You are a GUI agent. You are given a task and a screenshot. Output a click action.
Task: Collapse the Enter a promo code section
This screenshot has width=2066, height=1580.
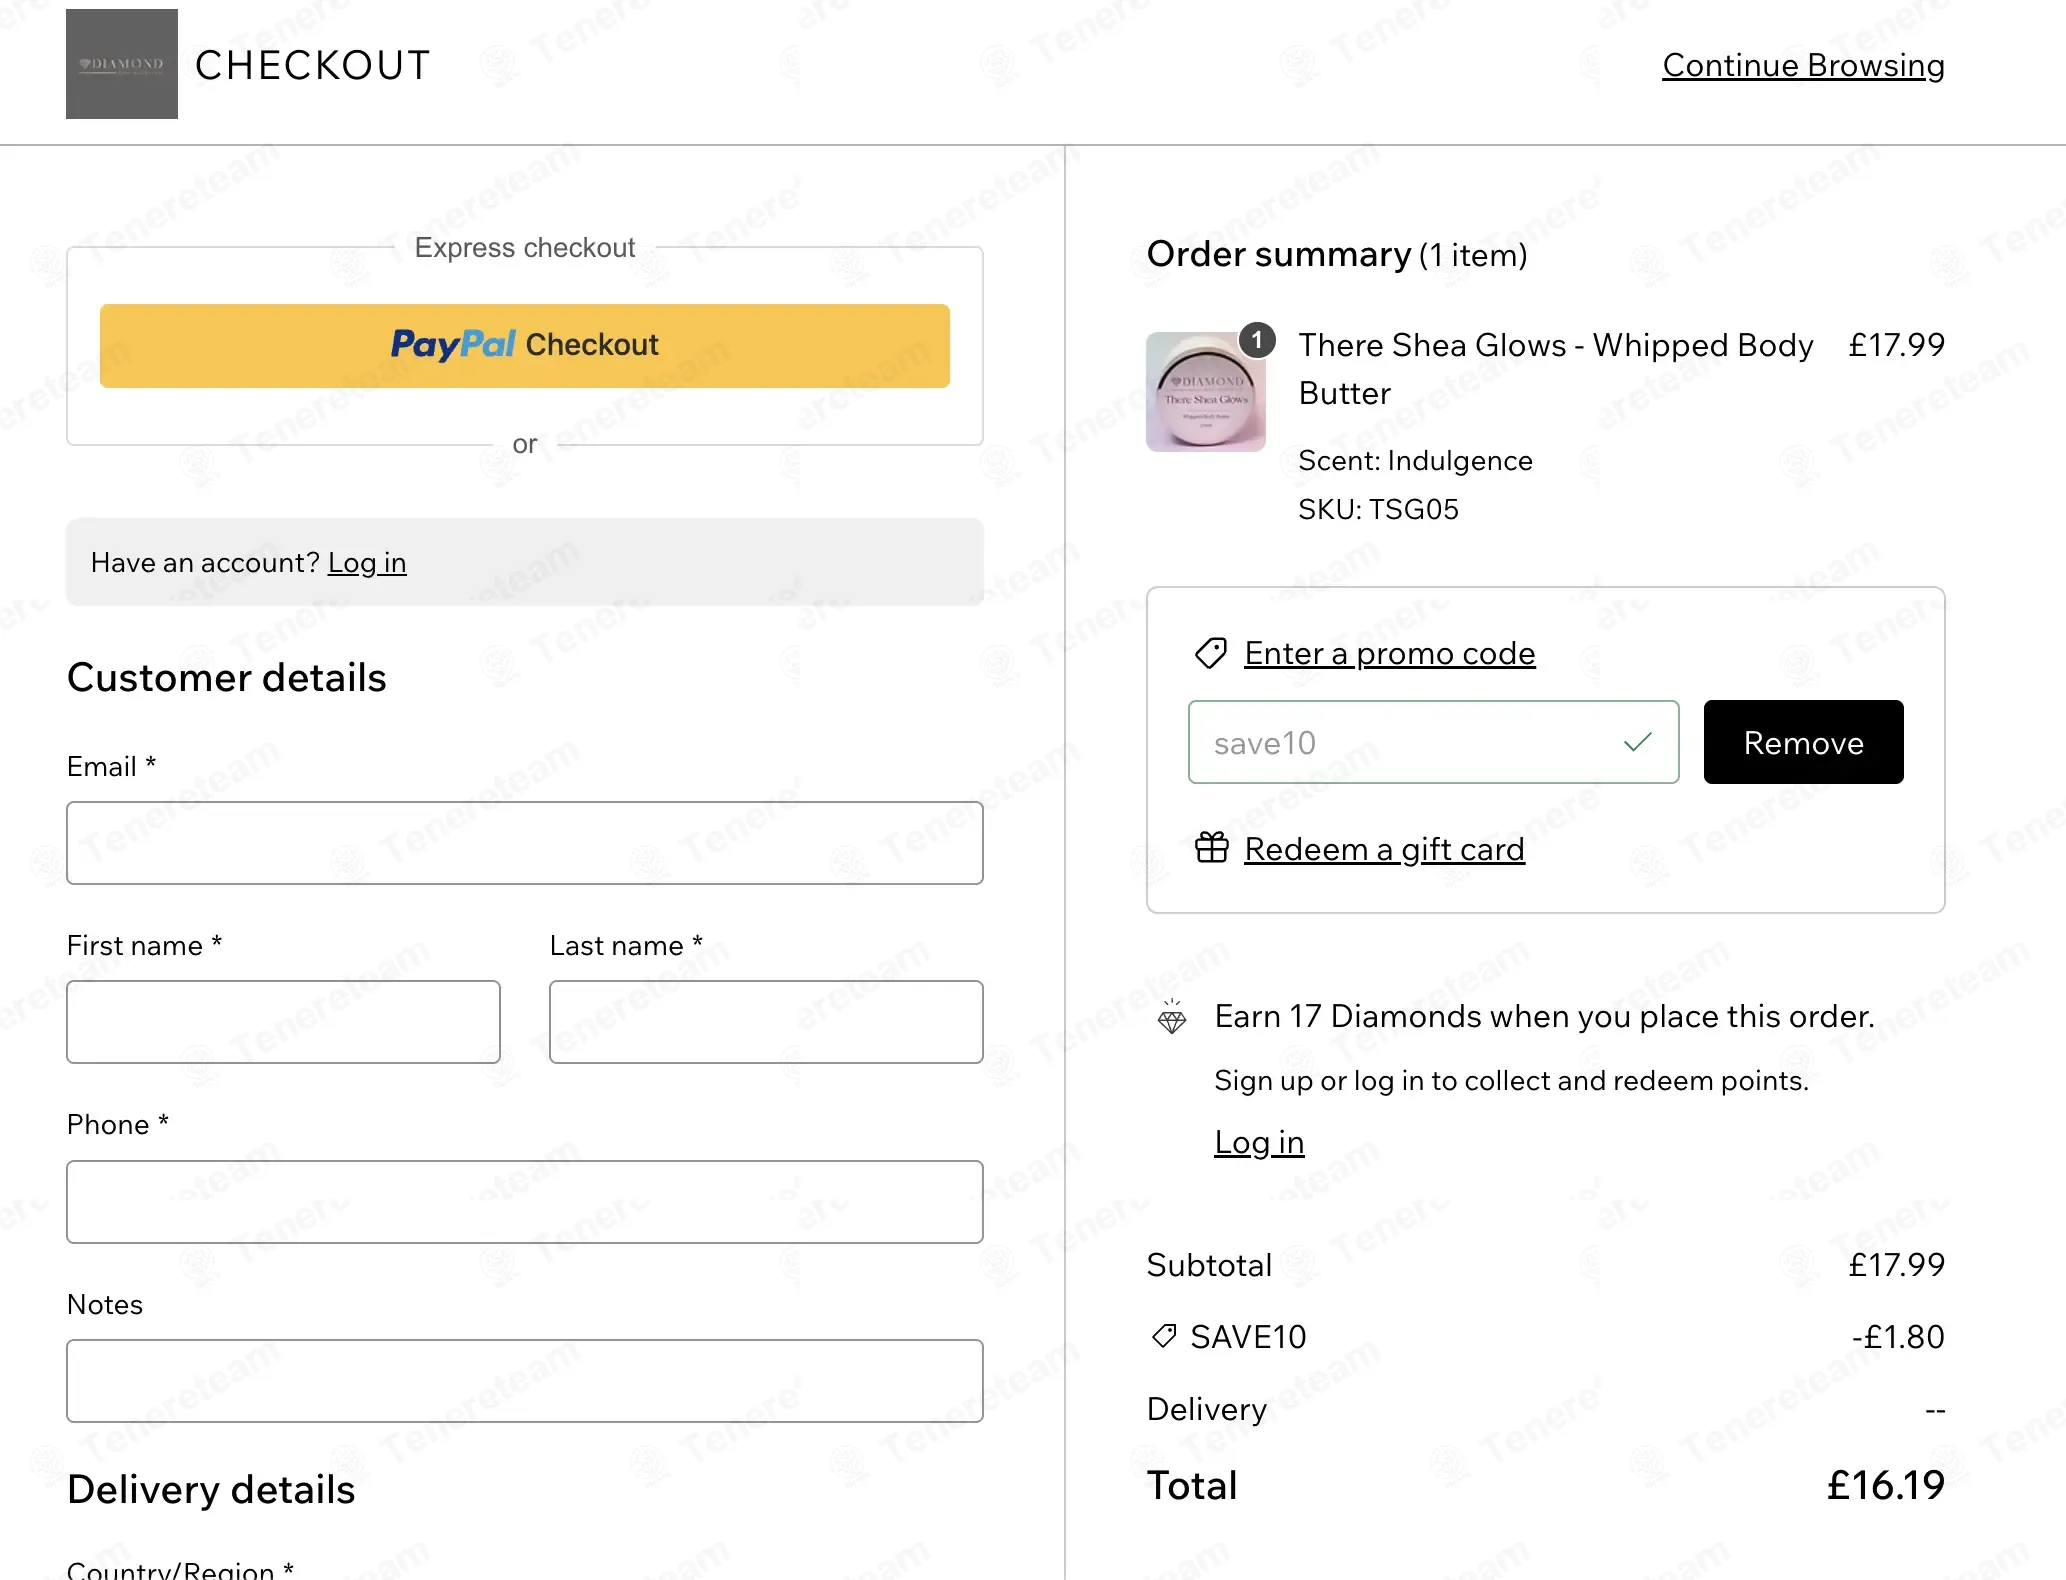[1390, 653]
